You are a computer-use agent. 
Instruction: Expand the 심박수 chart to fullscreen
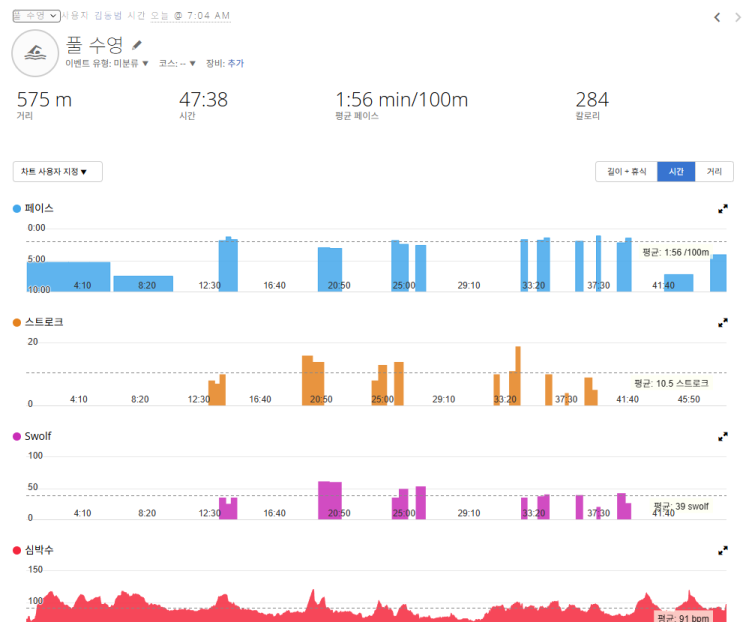[x=723, y=550]
